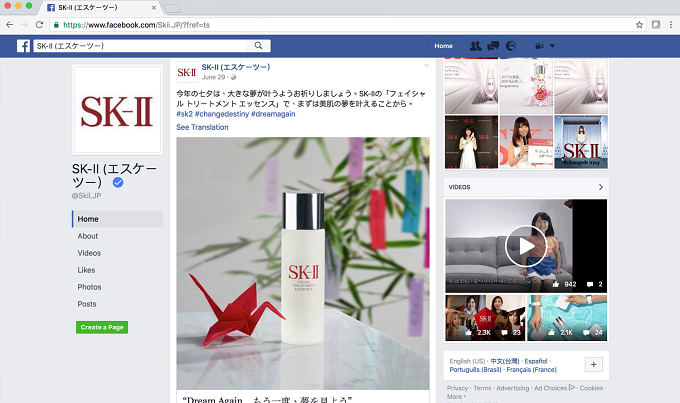The width and height of the screenshot is (680, 403).
Task: Open the Videos section in sidebar
Action: click(89, 253)
